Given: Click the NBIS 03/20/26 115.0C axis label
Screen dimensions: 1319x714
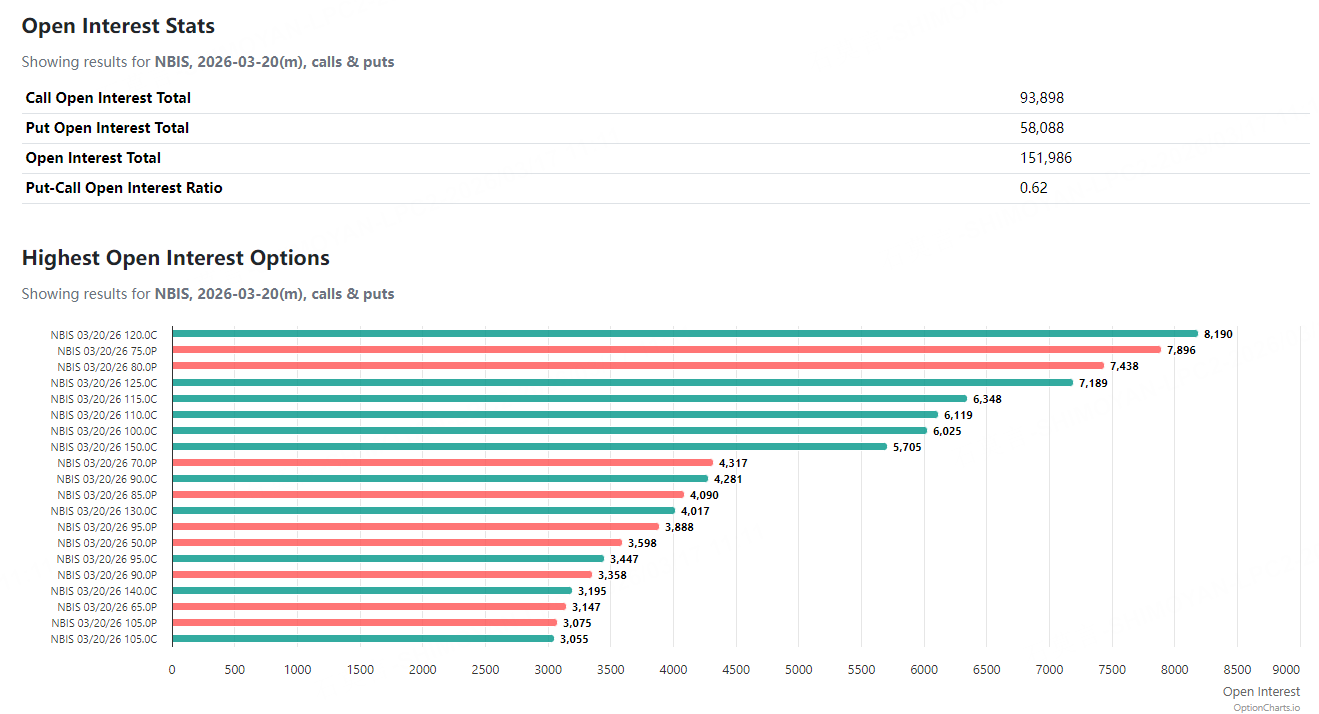Looking at the screenshot, I should (104, 399).
